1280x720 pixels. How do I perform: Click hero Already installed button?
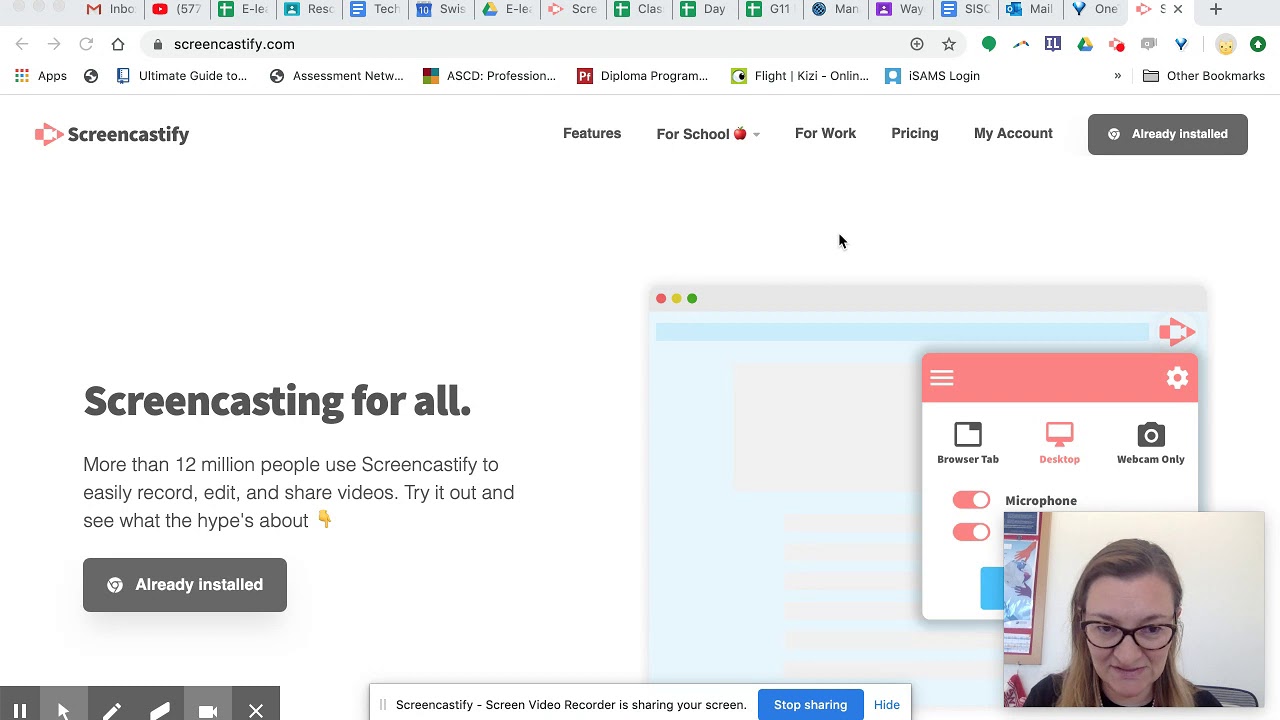click(x=185, y=585)
